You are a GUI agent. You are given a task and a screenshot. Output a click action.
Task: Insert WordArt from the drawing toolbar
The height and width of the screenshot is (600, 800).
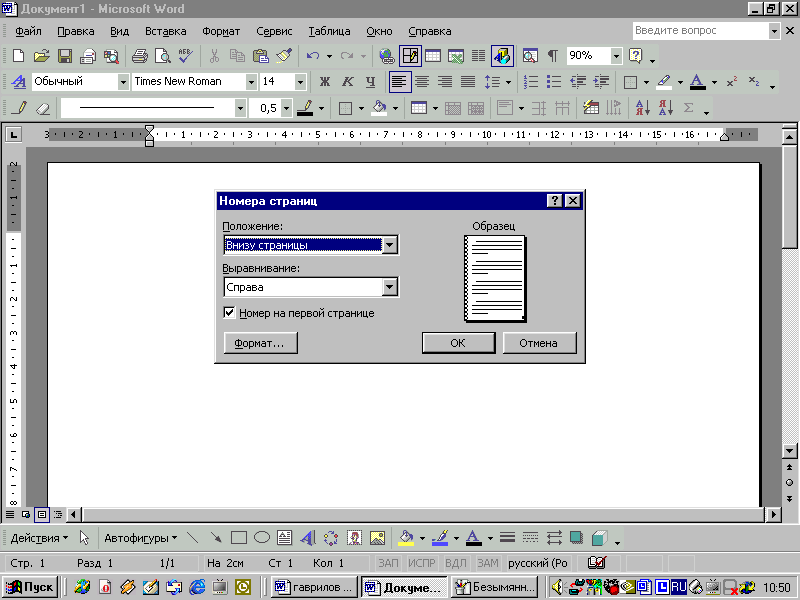[x=308, y=538]
